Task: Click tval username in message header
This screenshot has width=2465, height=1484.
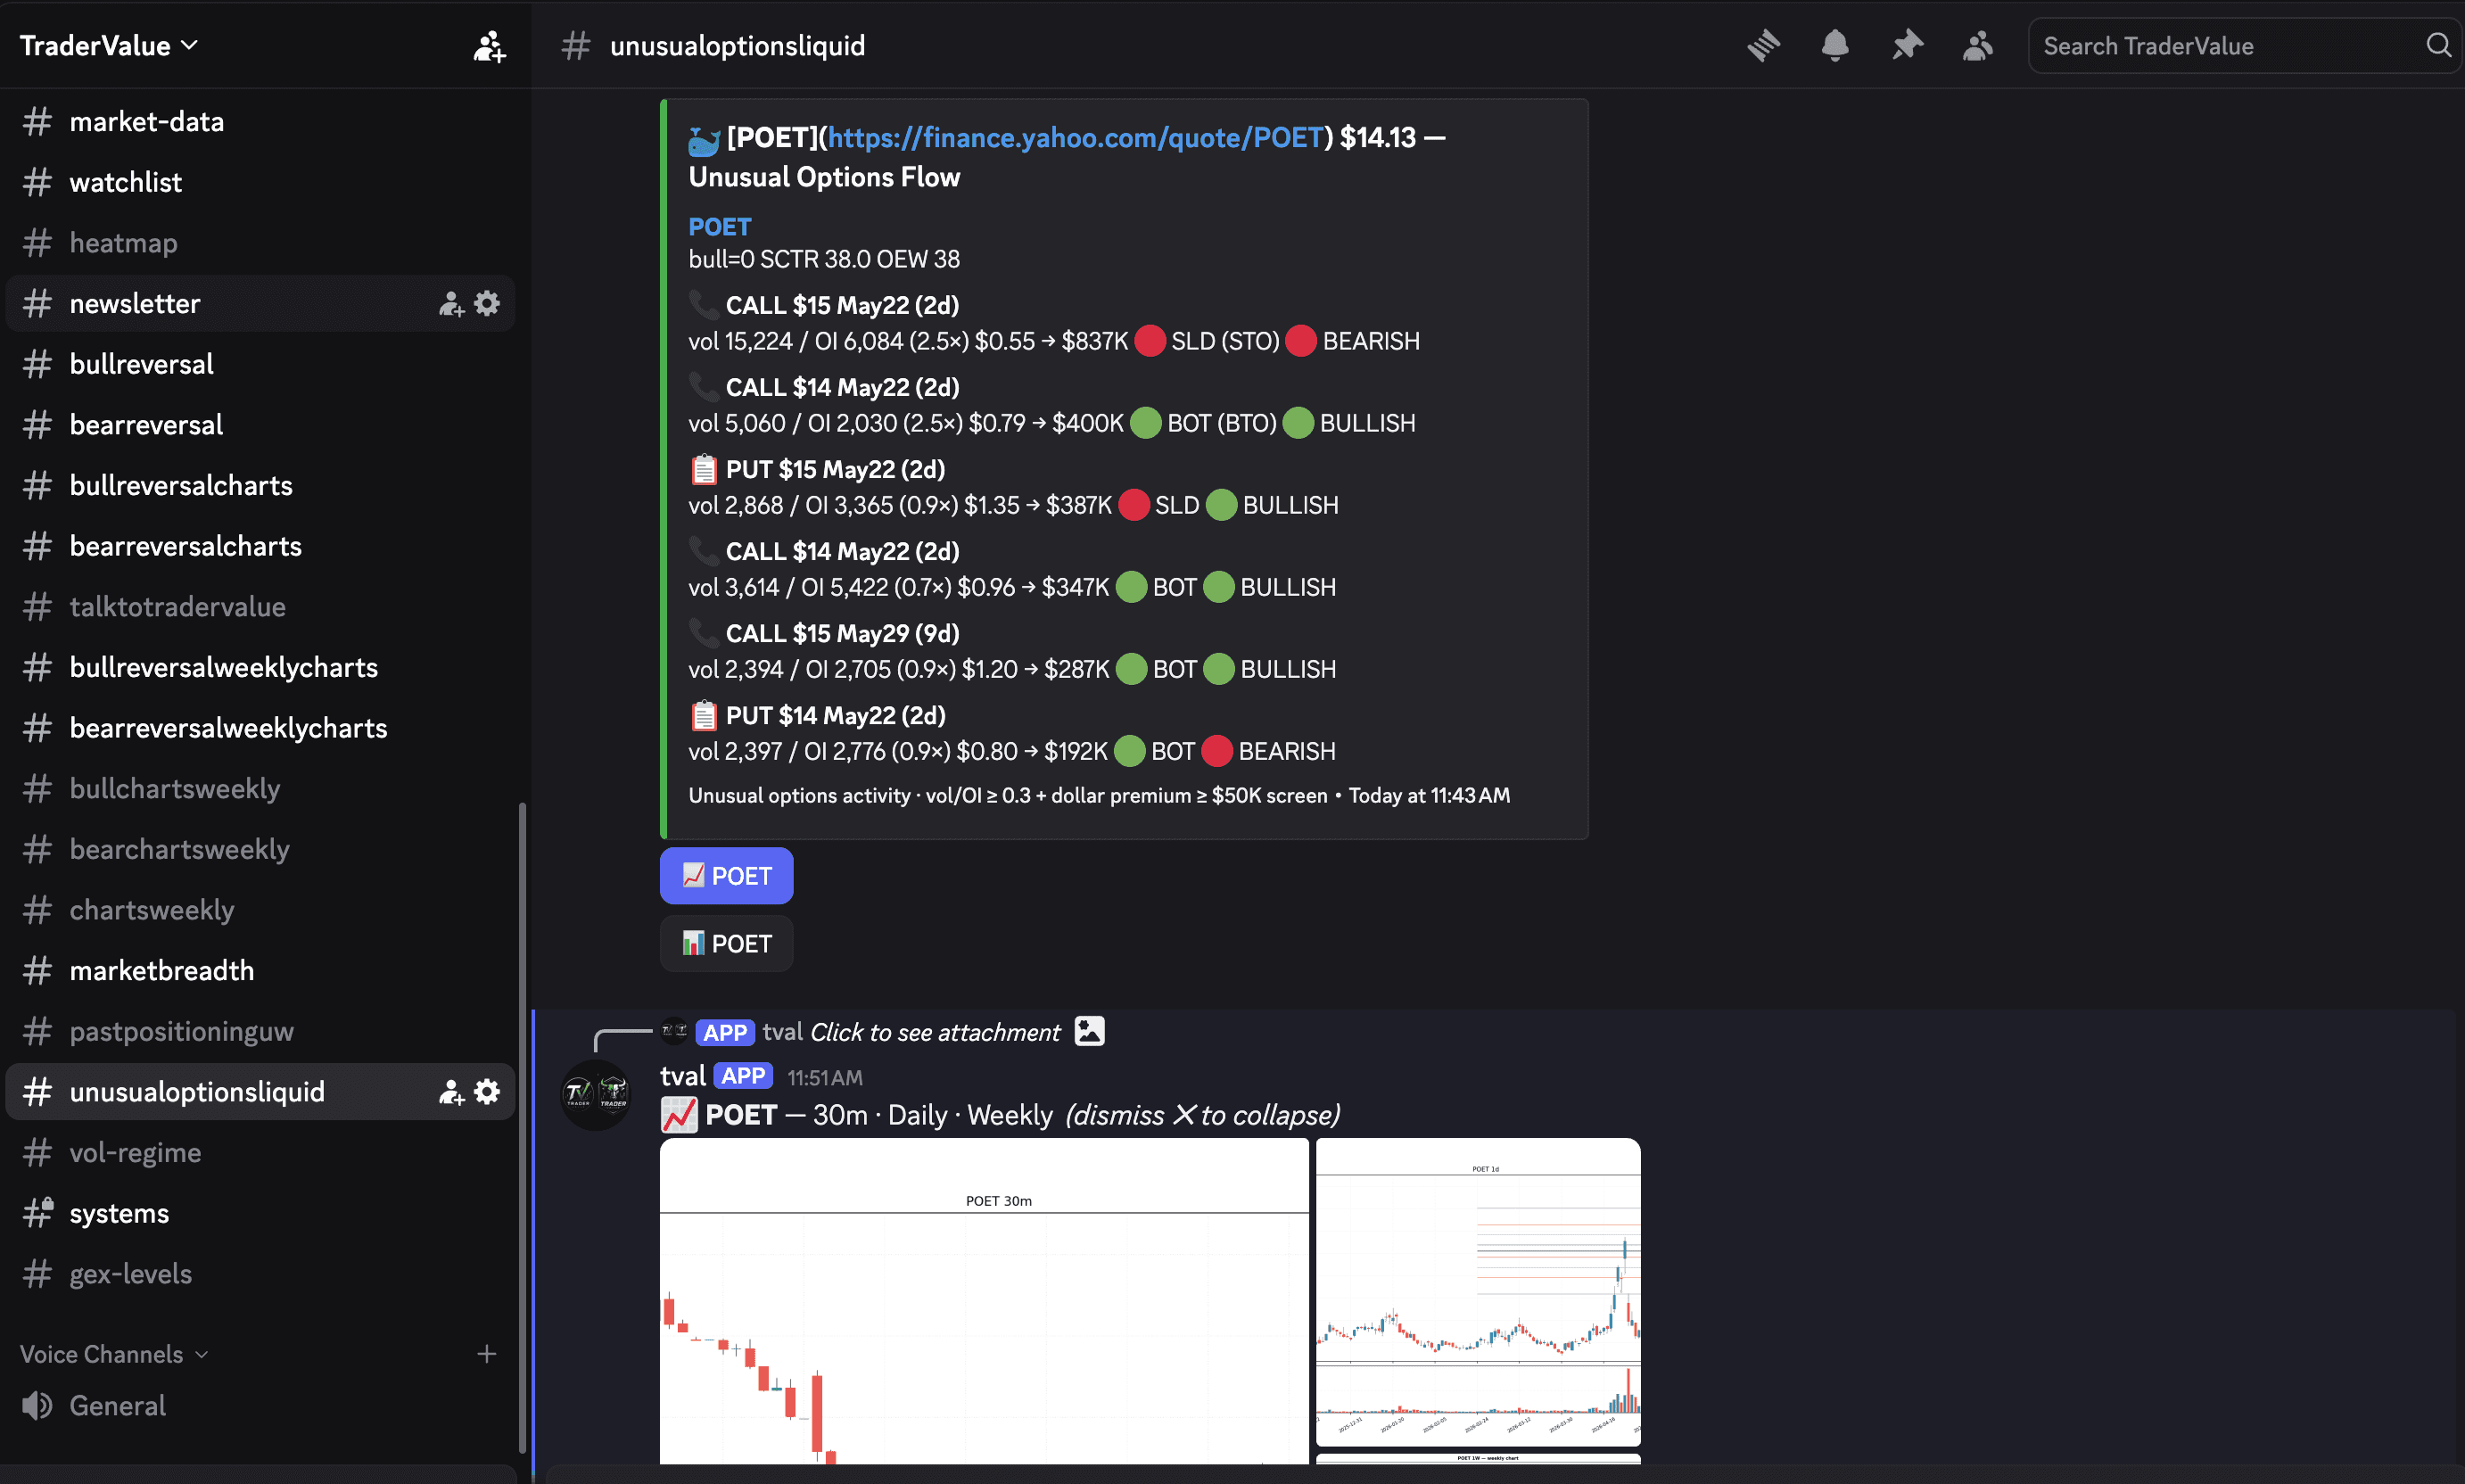Action: click(x=683, y=1076)
